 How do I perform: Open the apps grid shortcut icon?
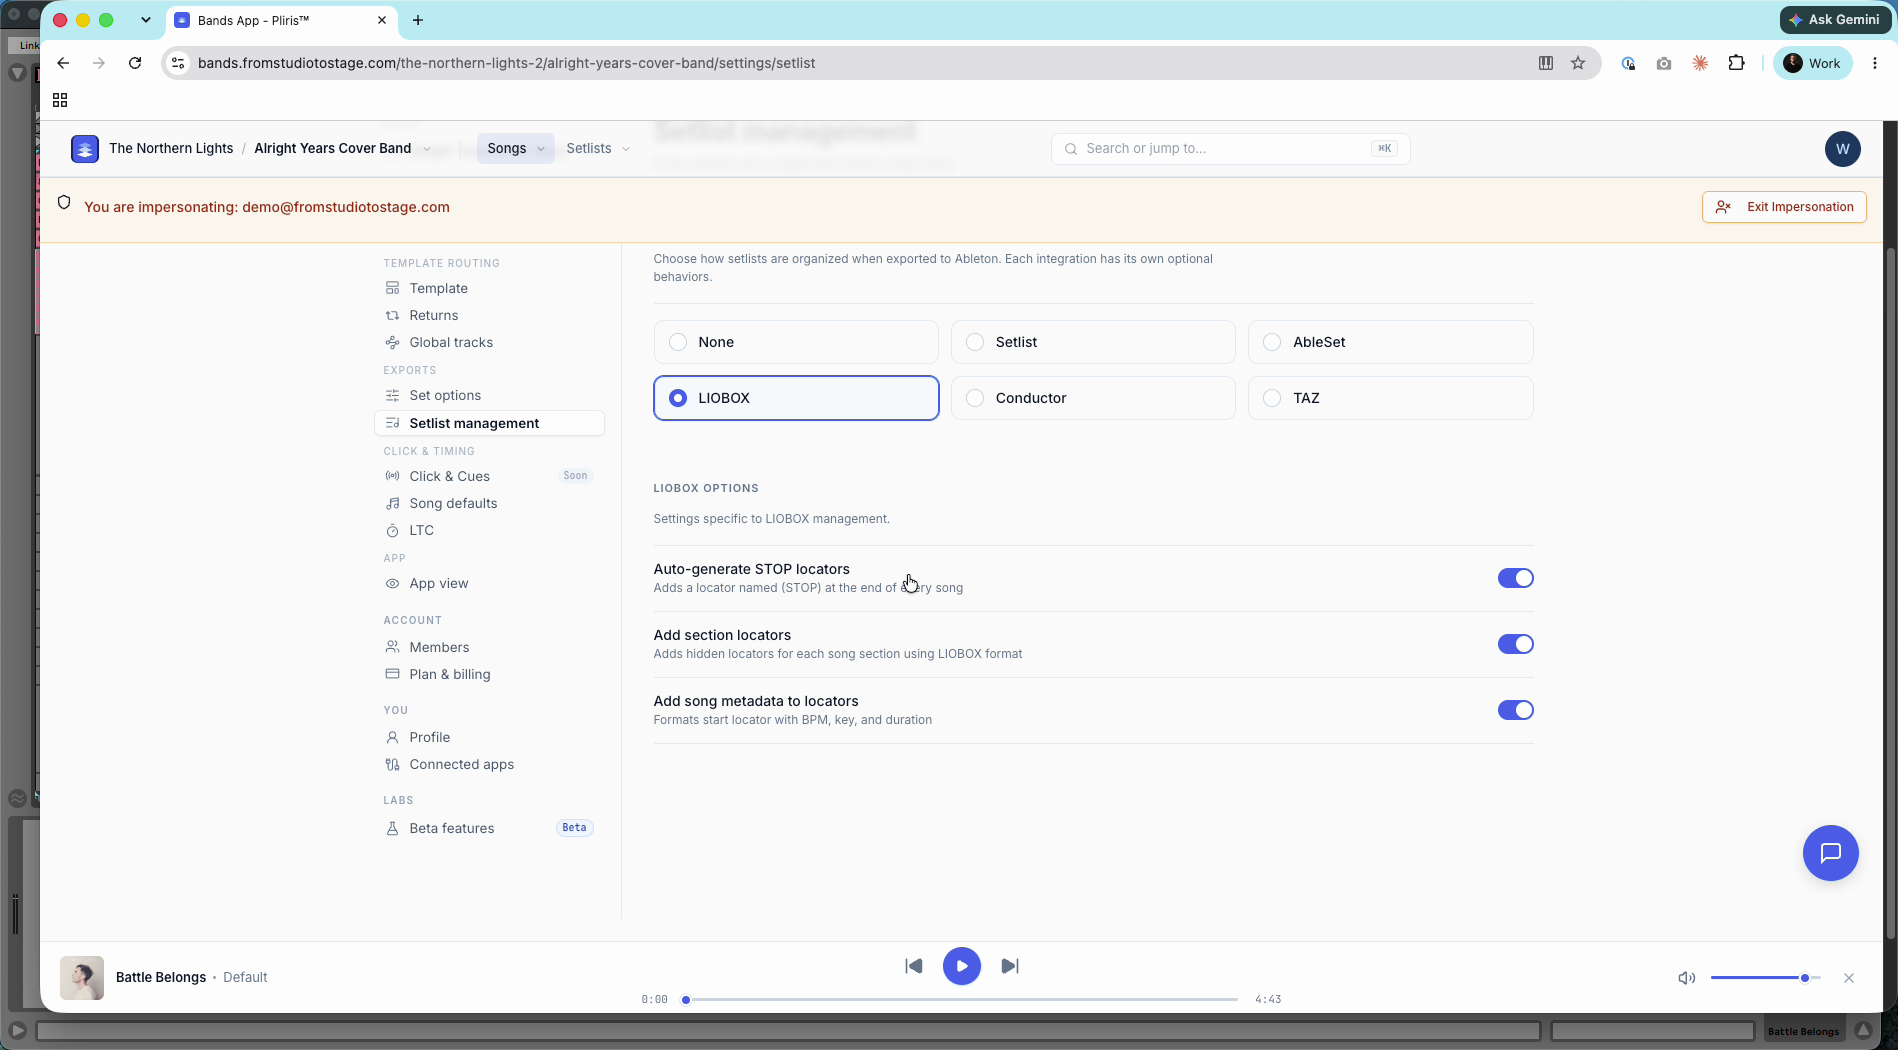(60, 100)
